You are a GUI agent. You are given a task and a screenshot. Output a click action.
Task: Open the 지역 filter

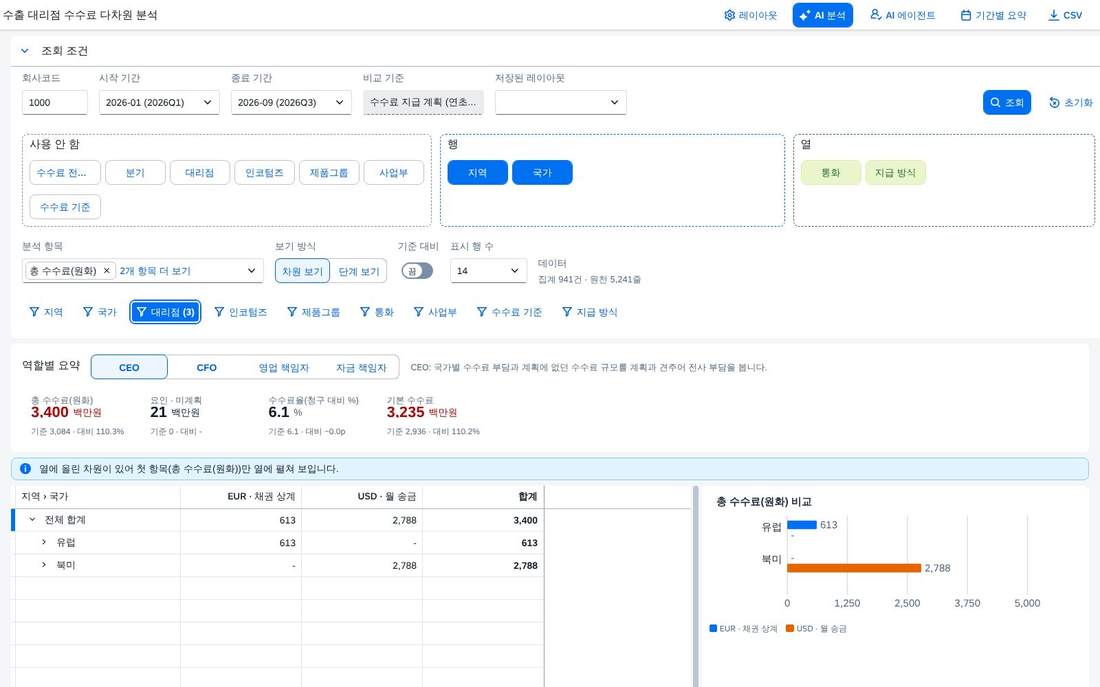click(x=46, y=312)
